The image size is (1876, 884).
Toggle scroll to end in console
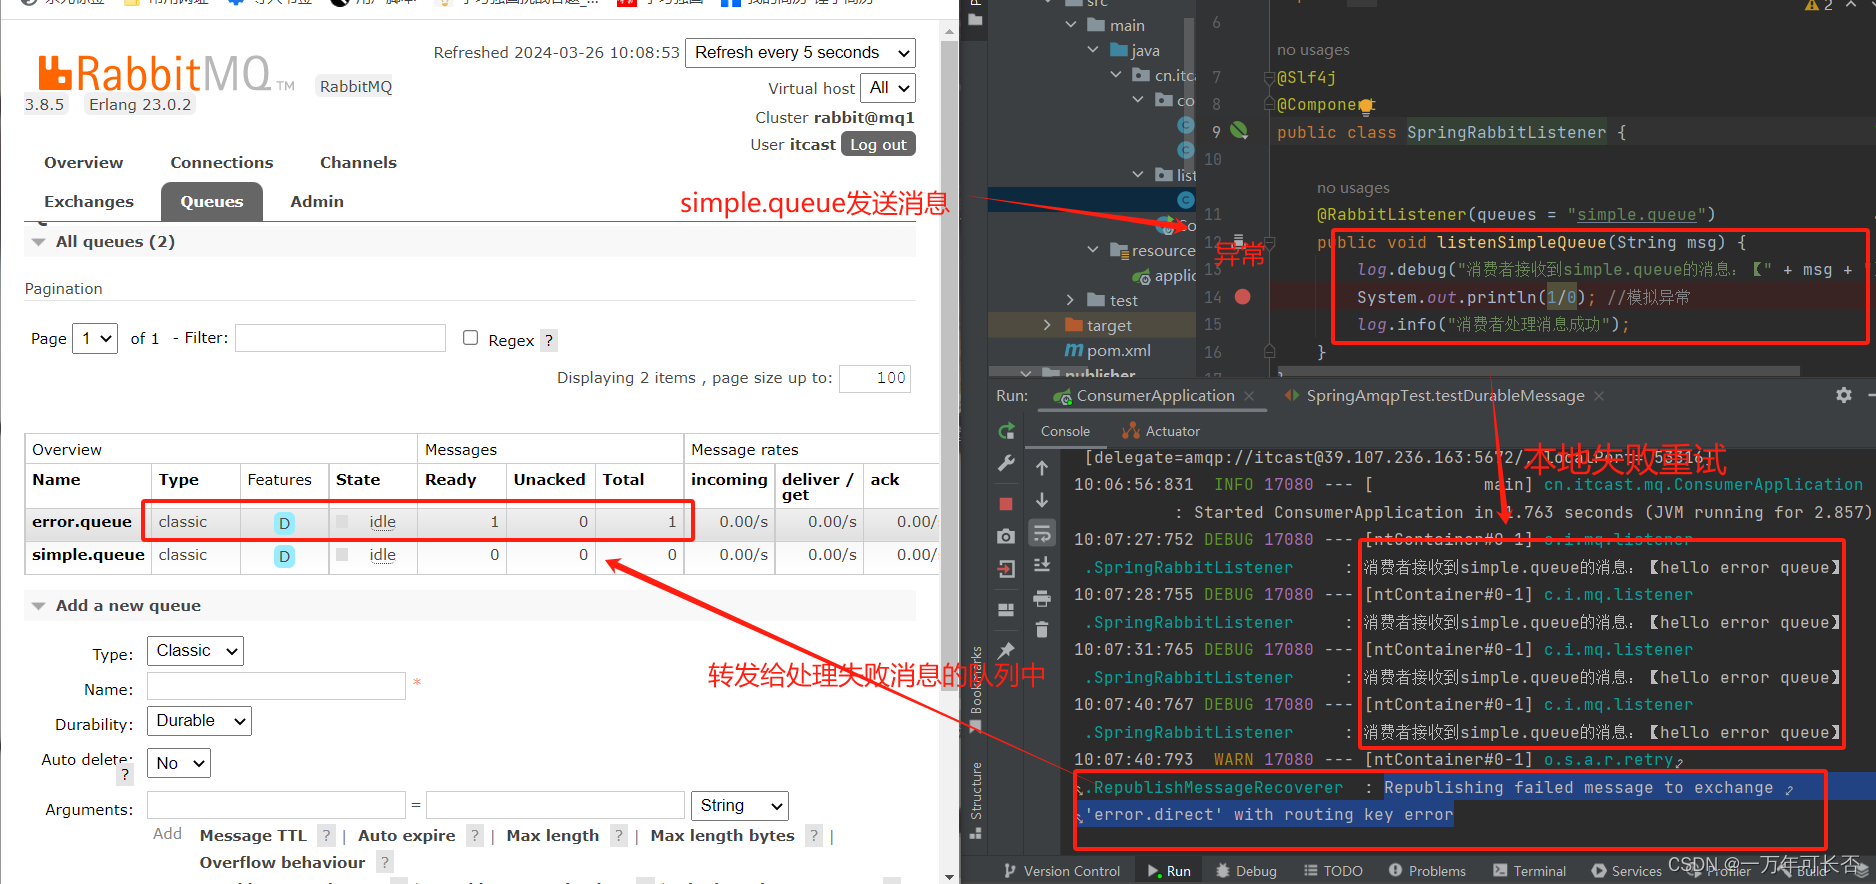pyautogui.click(x=1042, y=565)
